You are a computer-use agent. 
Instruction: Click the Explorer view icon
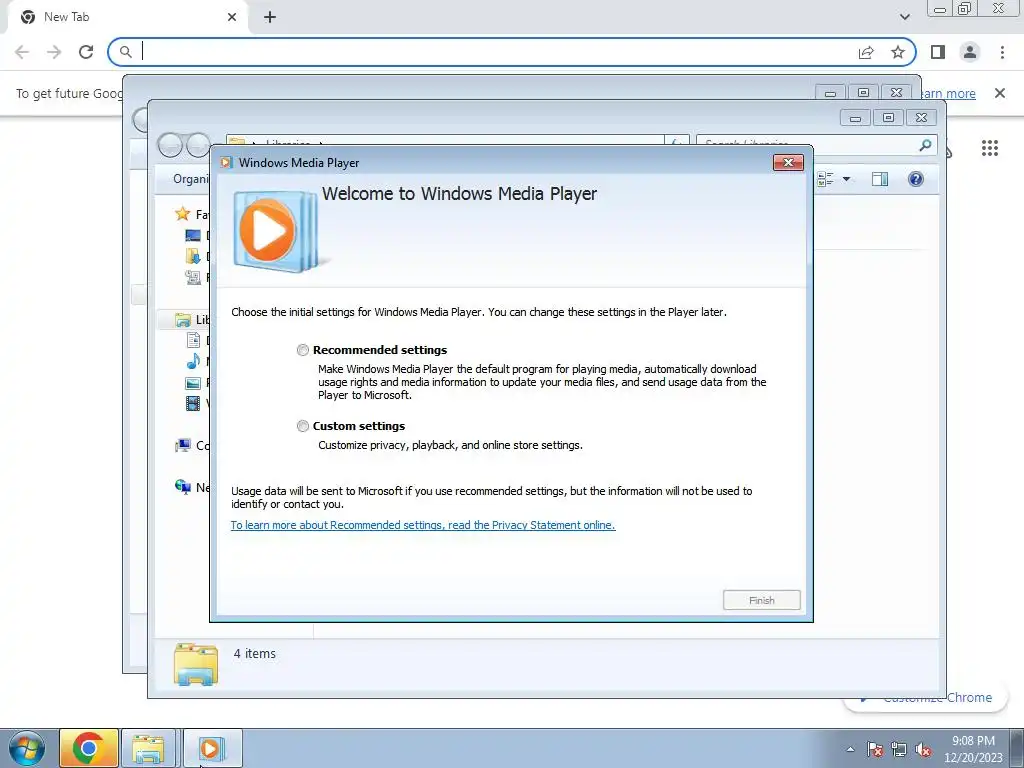tap(825, 179)
